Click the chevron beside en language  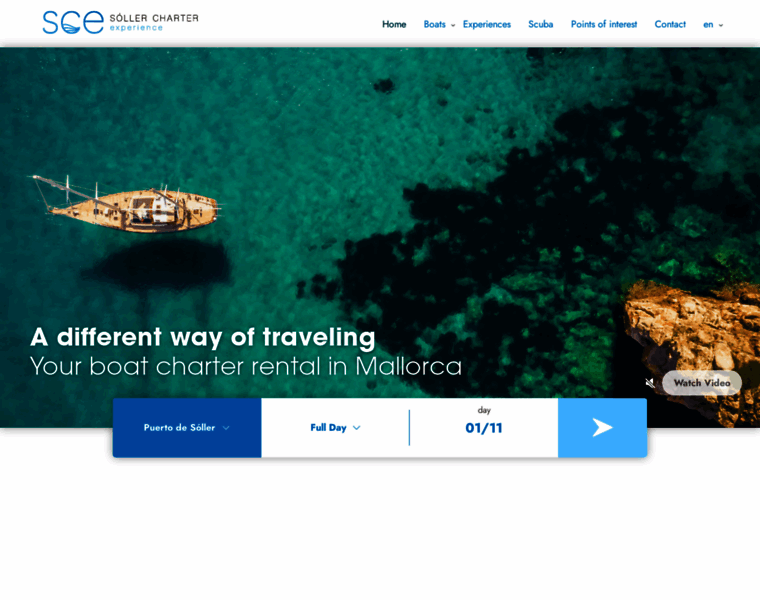(x=721, y=25)
